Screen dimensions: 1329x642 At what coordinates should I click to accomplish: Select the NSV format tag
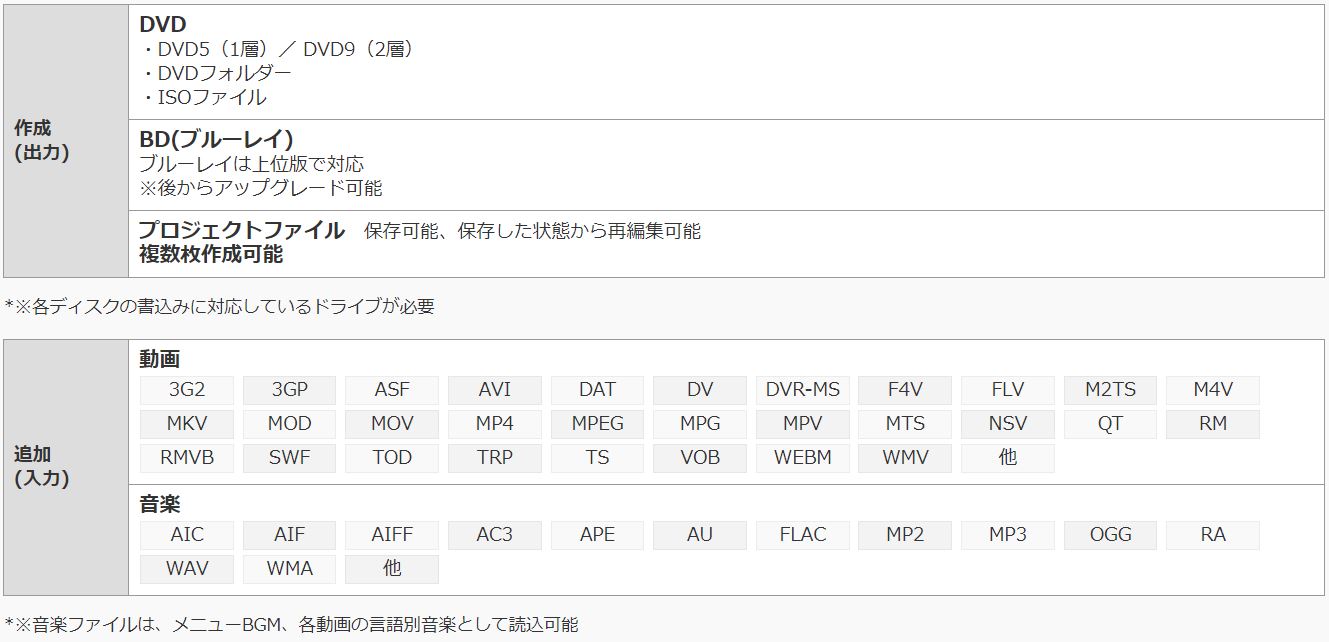[x=1008, y=424]
